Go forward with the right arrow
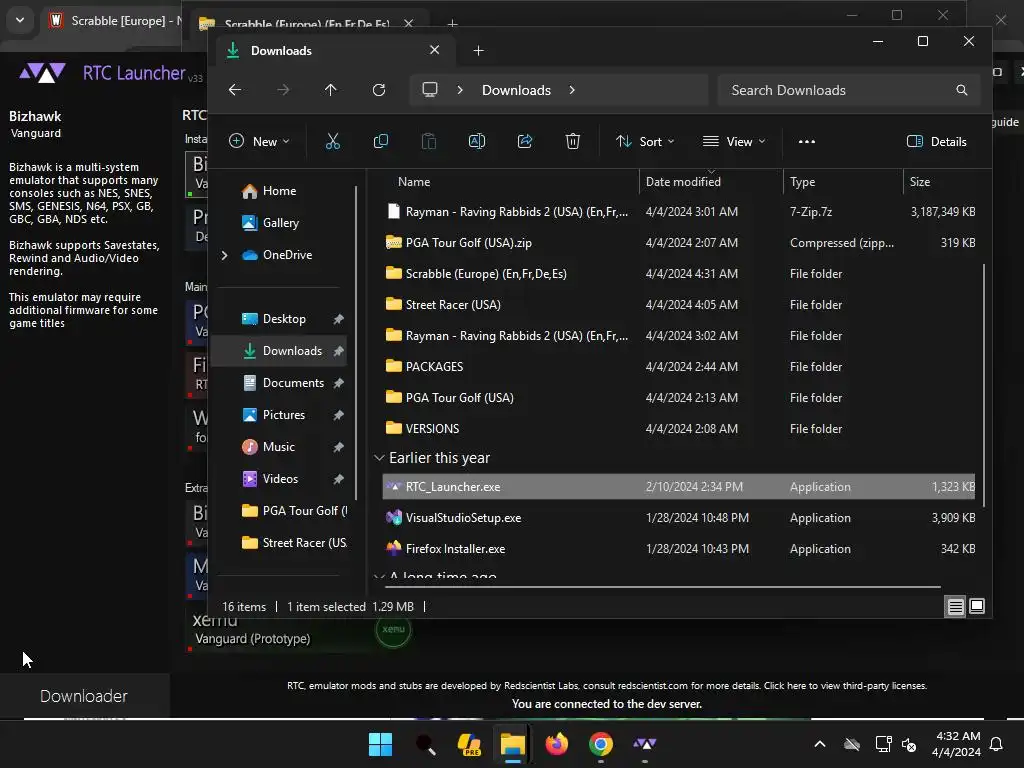 coord(283,90)
